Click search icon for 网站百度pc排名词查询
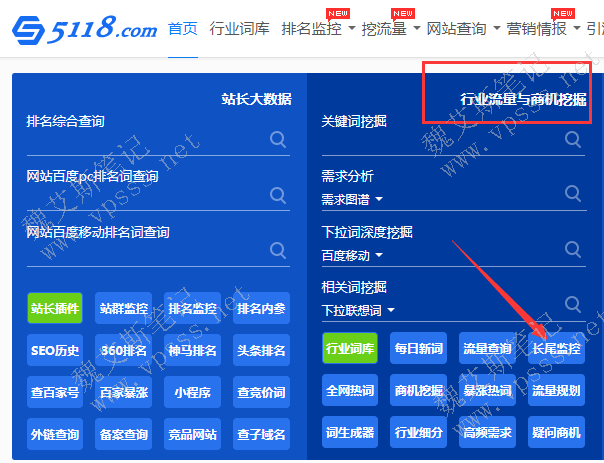This screenshot has width=604, height=463. click(x=278, y=195)
